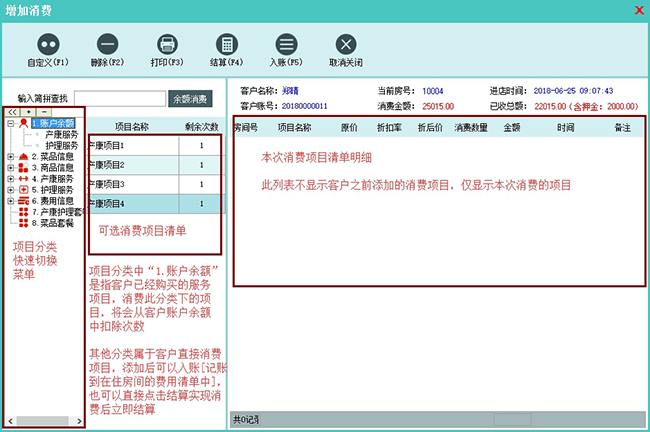Click the 自定义(F1) custom icon
This screenshot has width=650, height=432.
pyautogui.click(x=47, y=44)
